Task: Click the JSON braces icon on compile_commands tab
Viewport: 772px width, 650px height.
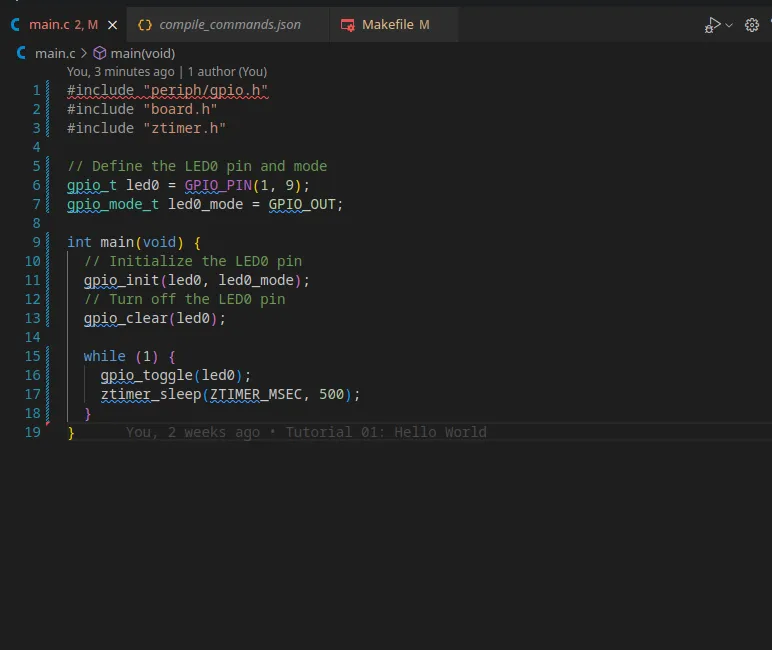Action: [x=145, y=25]
